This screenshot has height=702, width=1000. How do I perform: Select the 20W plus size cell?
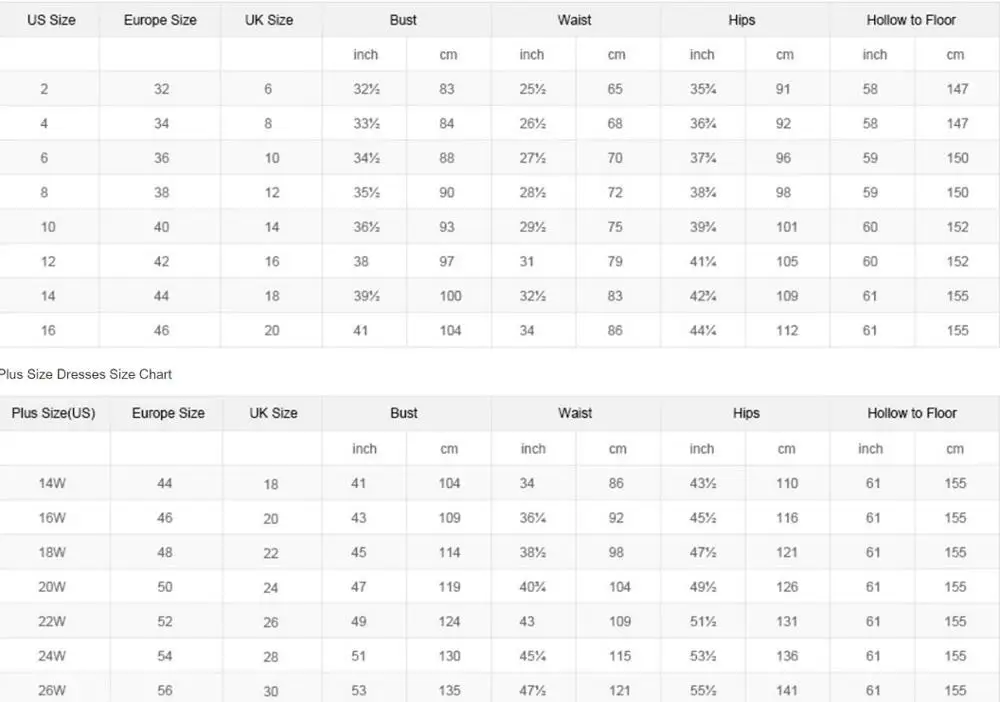coord(52,587)
